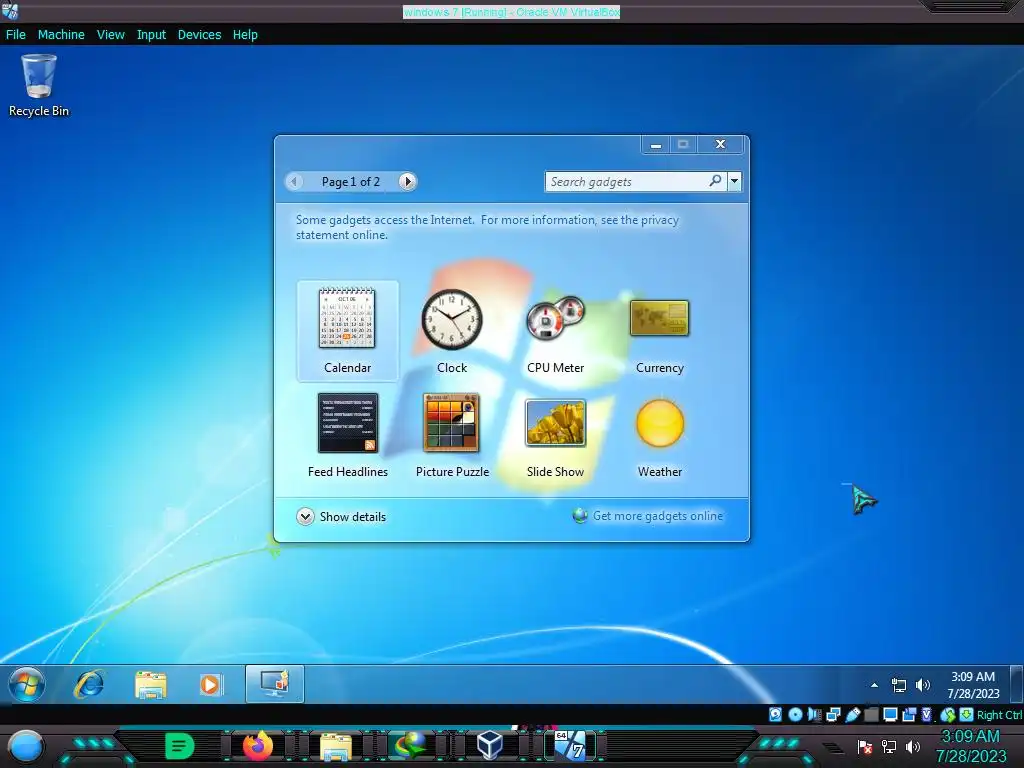1024x768 pixels.
Task: Open the VirtualBox Input menu
Action: click(151, 35)
